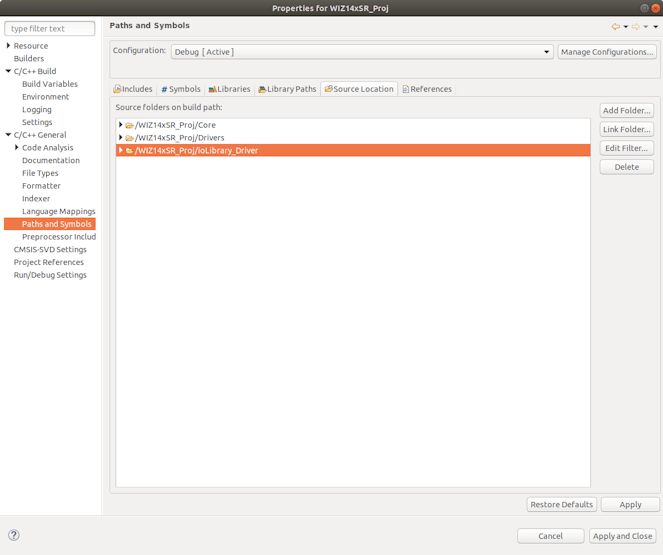Click Manage Configurations... button
This screenshot has width=663, height=555.
pos(607,52)
